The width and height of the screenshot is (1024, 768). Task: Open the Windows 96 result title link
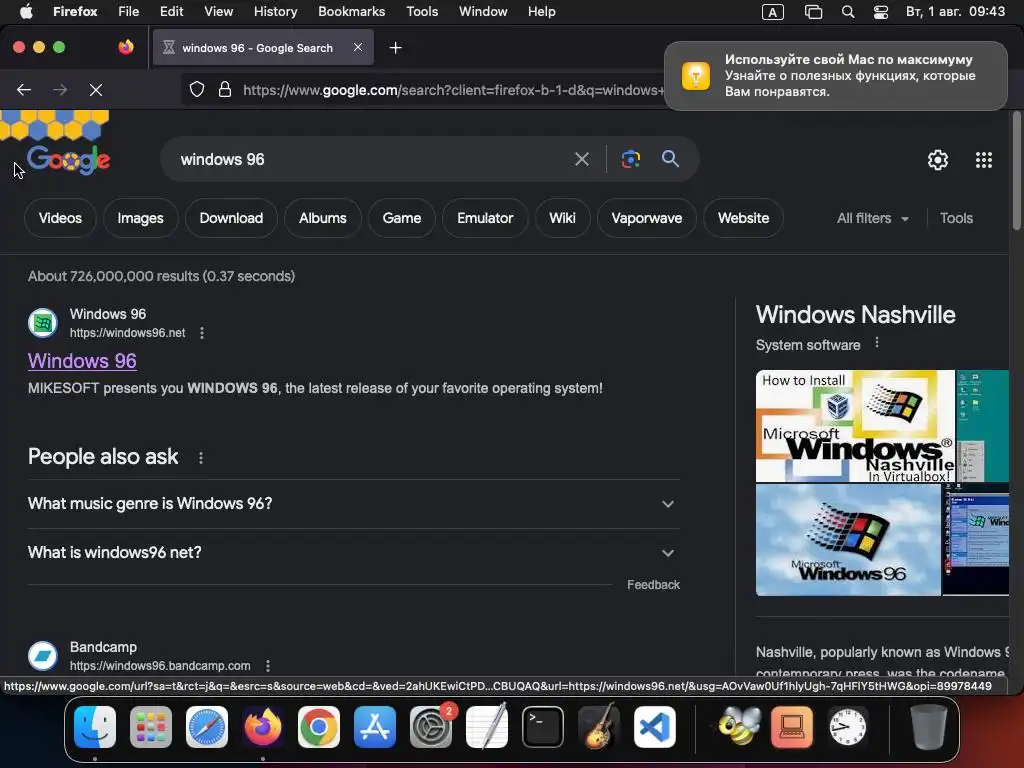point(82,360)
